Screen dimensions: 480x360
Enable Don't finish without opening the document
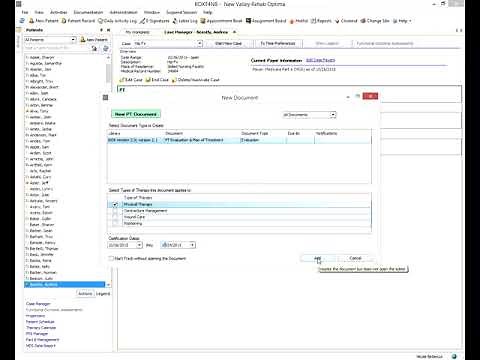click(x=111, y=258)
